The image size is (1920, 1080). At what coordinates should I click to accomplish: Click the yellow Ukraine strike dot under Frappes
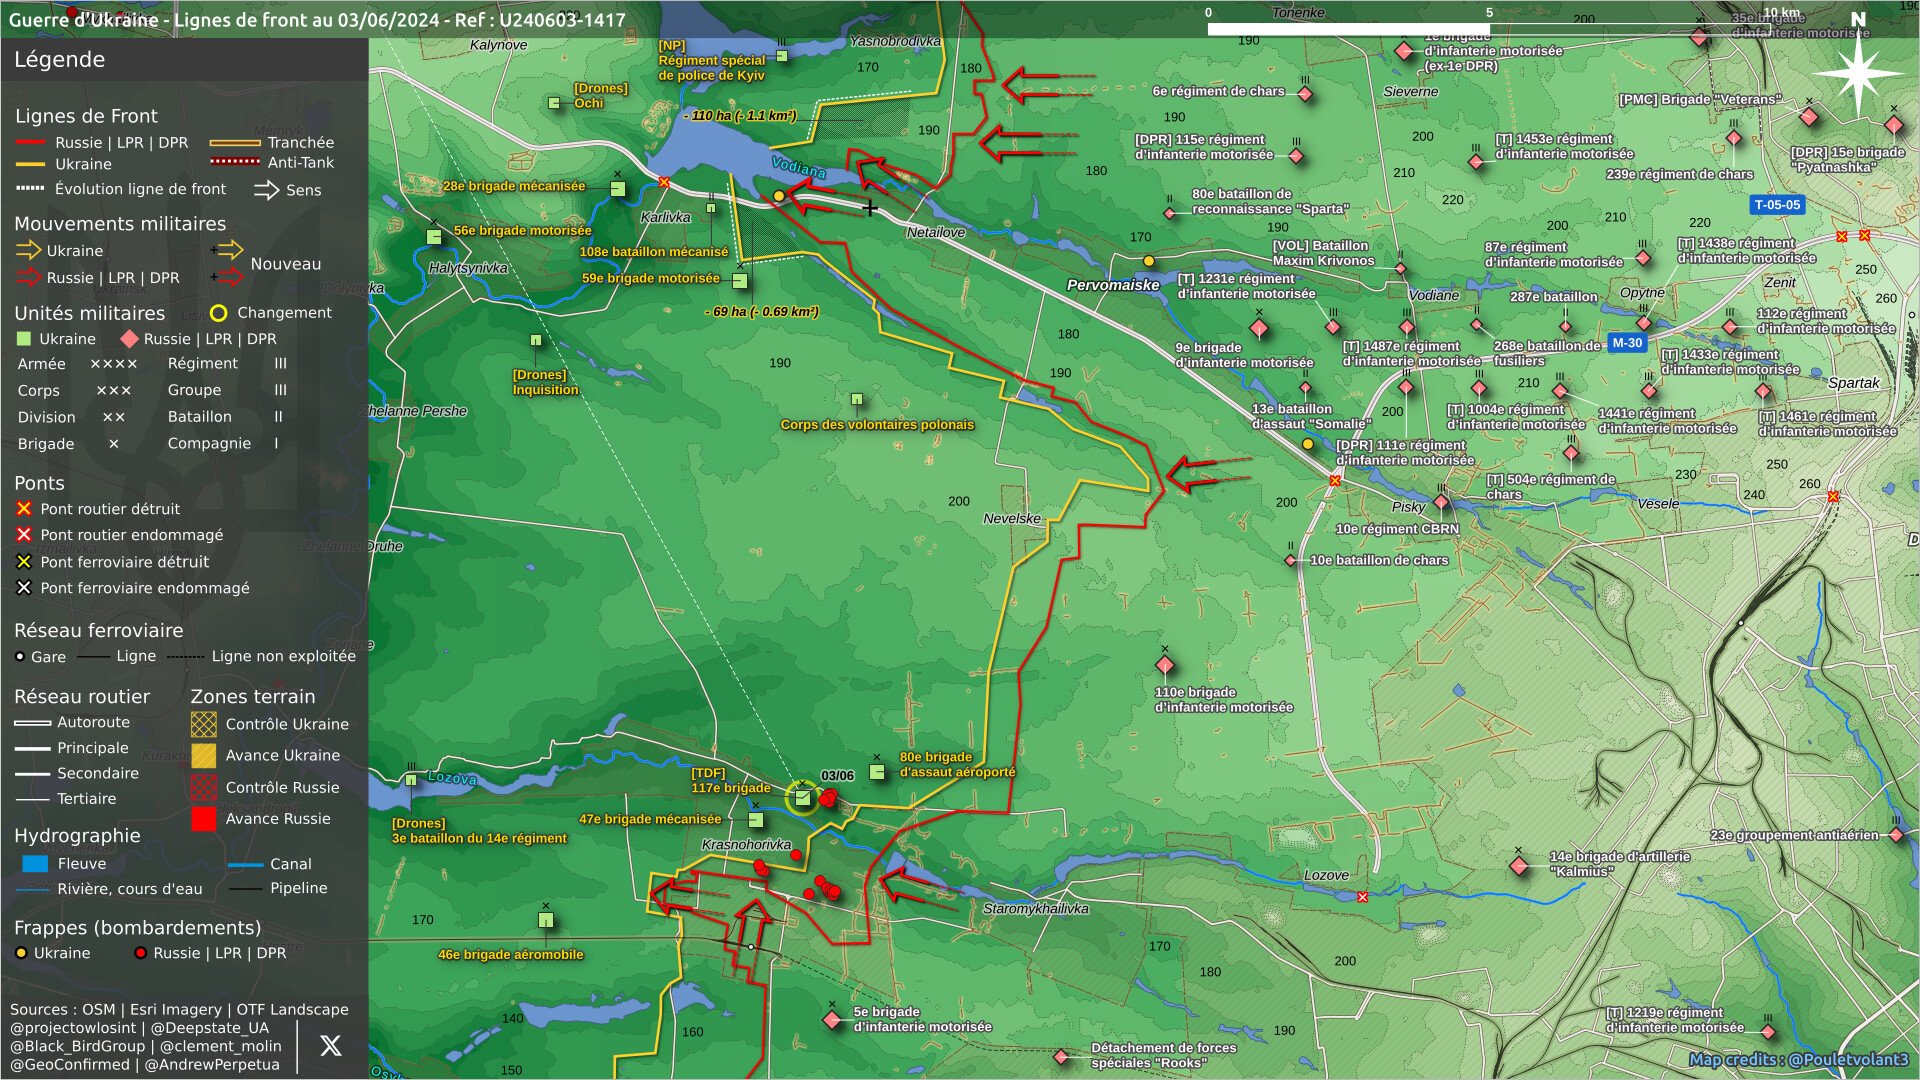click(x=21, y=953)
